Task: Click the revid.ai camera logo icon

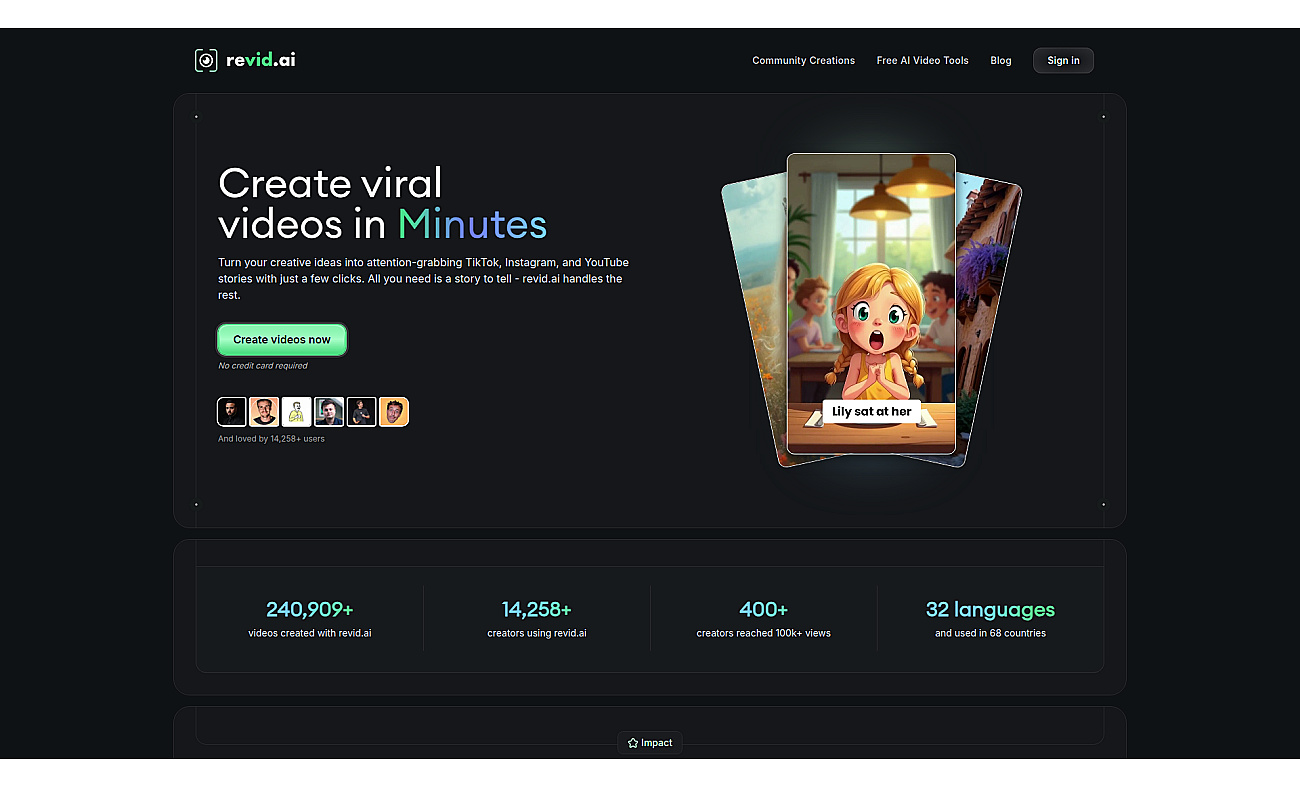Action: coord(205,60)
